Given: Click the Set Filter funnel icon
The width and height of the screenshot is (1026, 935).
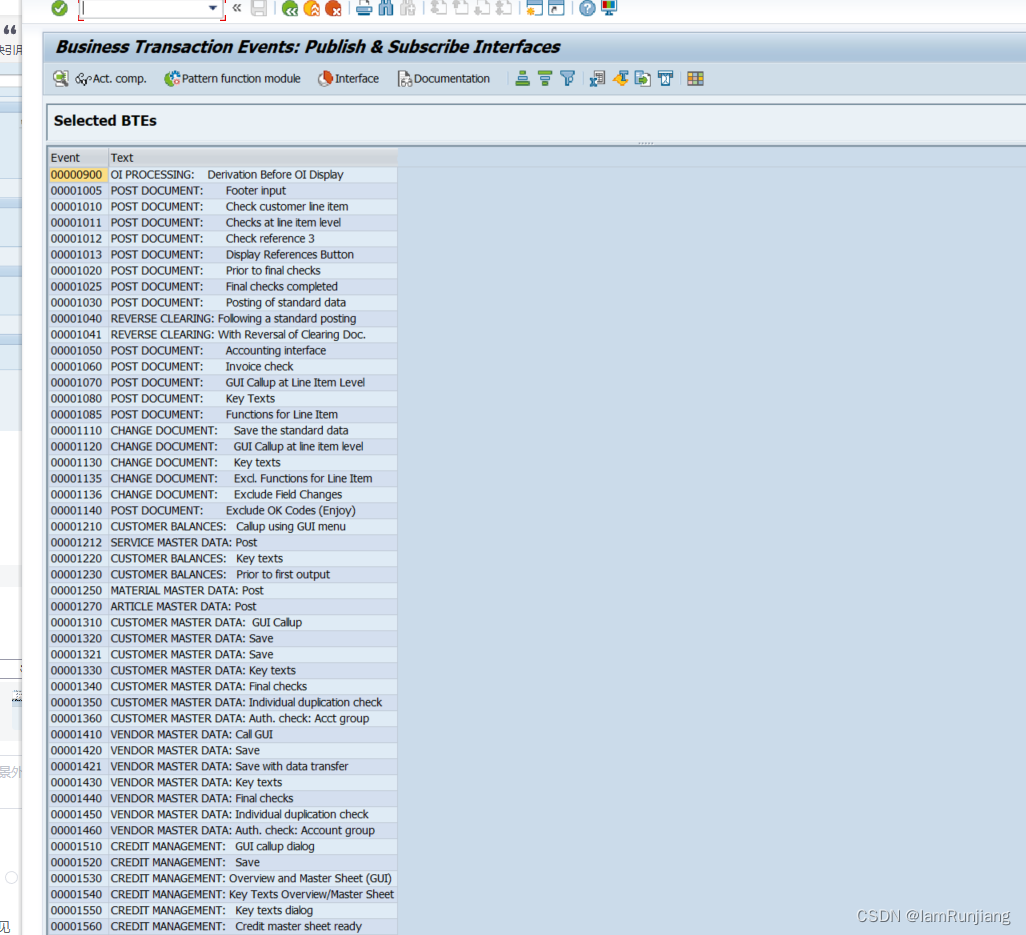Looking at the screenshot, I should point(567,79).
